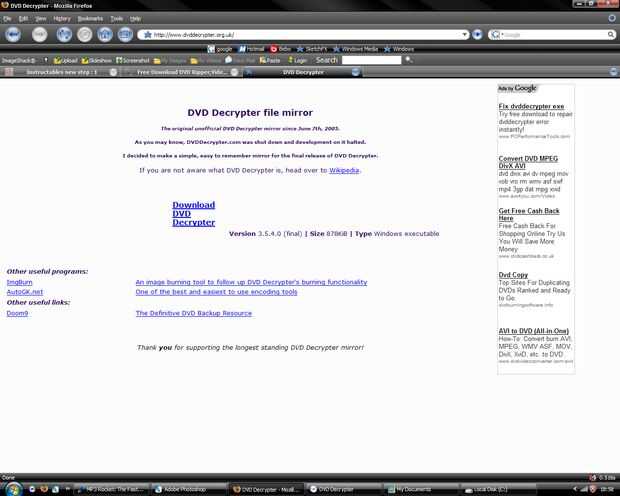This screenshot has width=620, height=496.
Task: Open the Get Free Cash Back Here ad
Action: coord(529,214)
